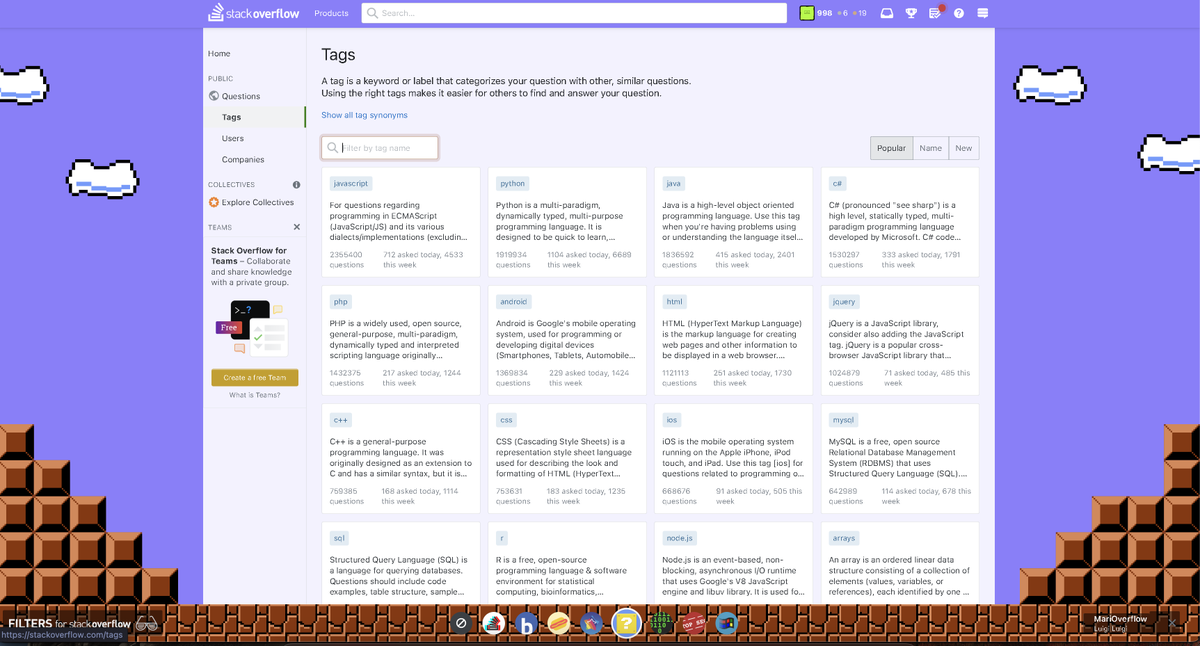Viewport: 1200px width, 646px height.
Task: Open Companies in sidebar
Action: (x=243, y=159)
